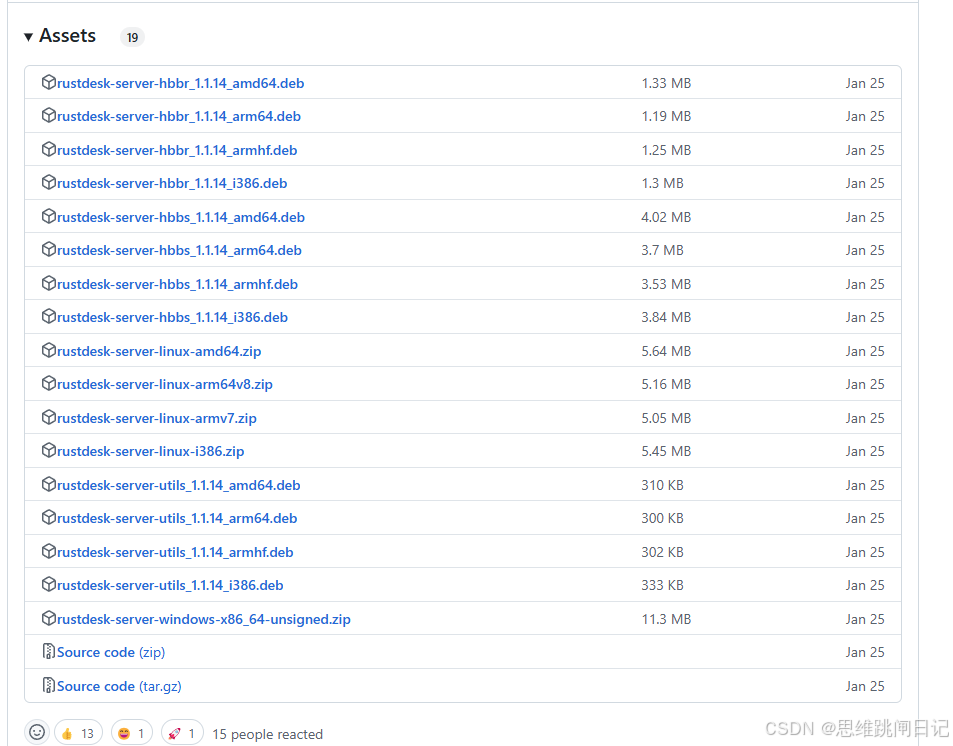953x746 pixels.
Task: Download rustdesk-server-utils_1.1.14_arm64.deb
Action: tap(177, 518)
